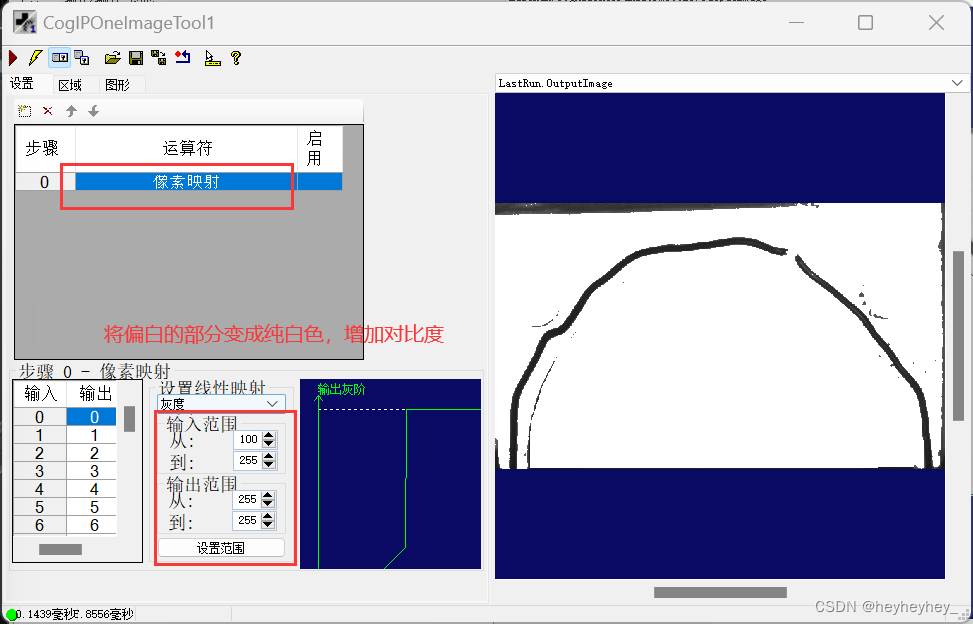Click the red reset arrow icon
973x624 pixels.
(x=183, y=58)
